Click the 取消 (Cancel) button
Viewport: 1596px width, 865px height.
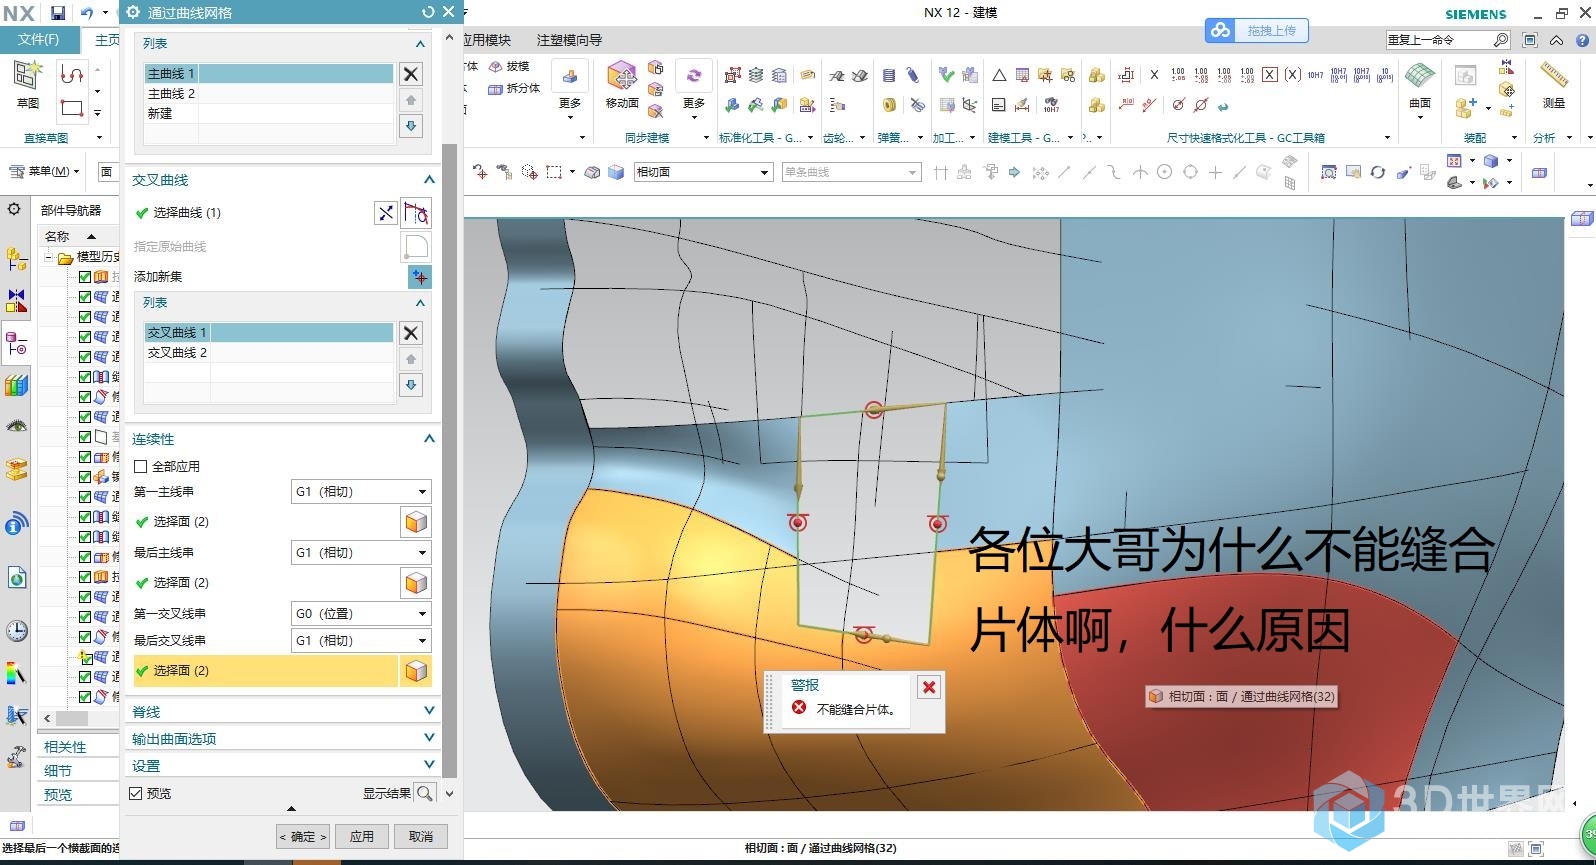click(421, 836)
